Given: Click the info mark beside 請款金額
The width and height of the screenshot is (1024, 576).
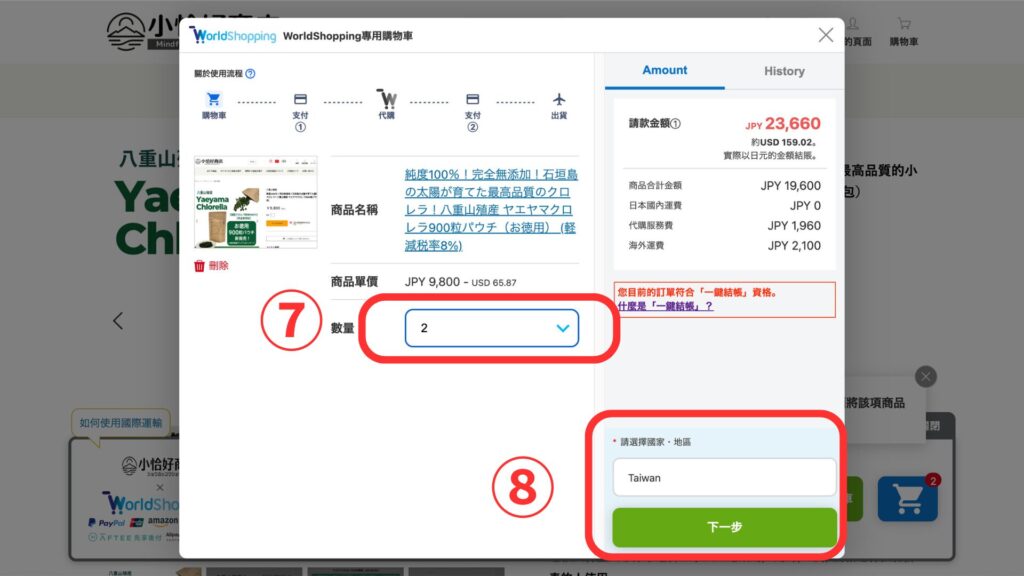Looking at the screenshot, I should click(x=676, y=125).
